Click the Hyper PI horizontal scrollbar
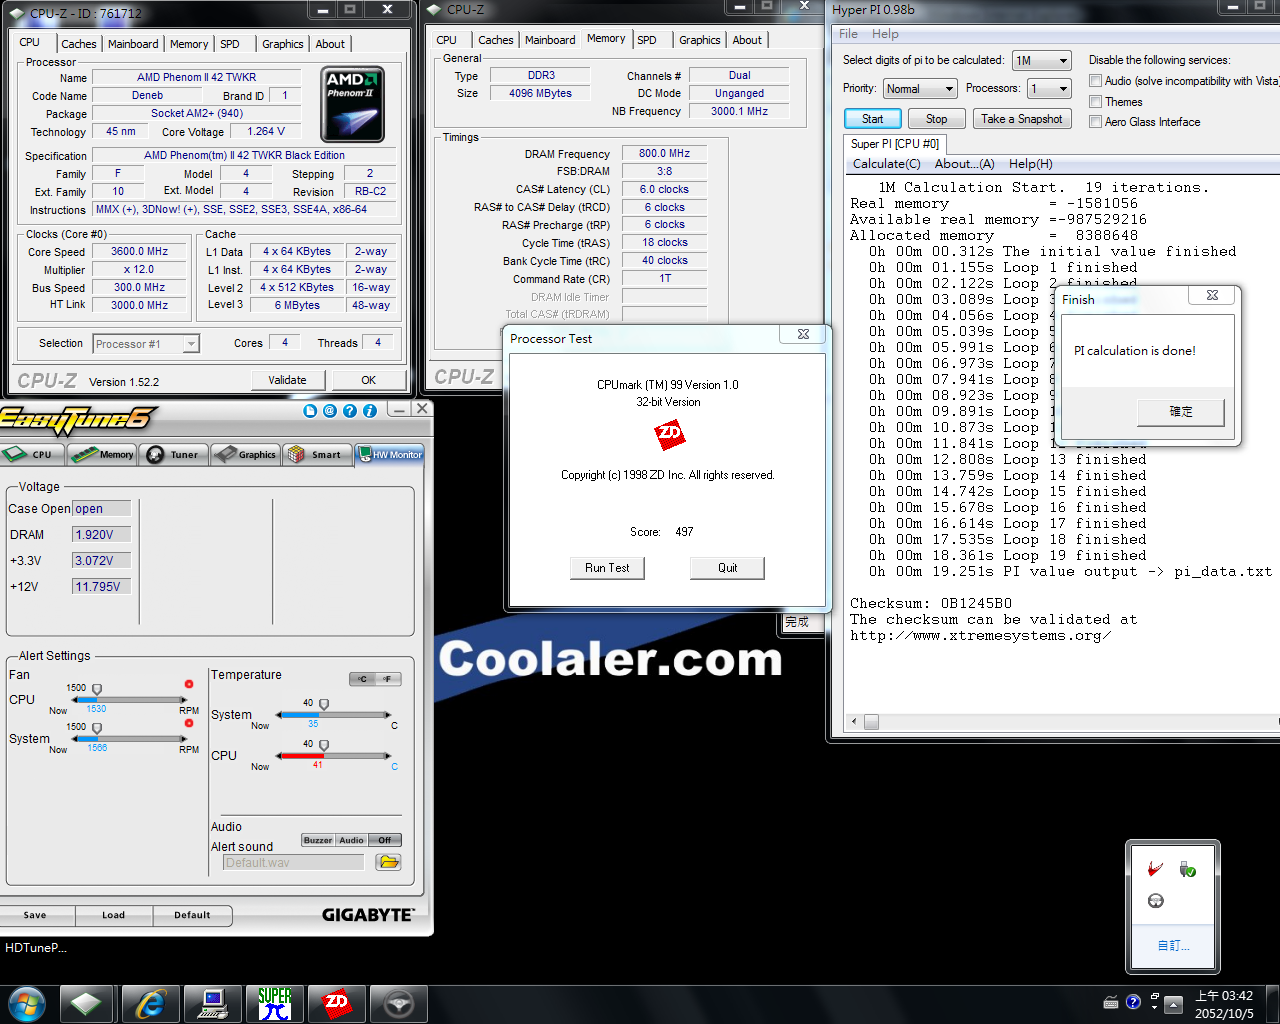Viewport: 1280px width, 1024px height. click(870, 721)
